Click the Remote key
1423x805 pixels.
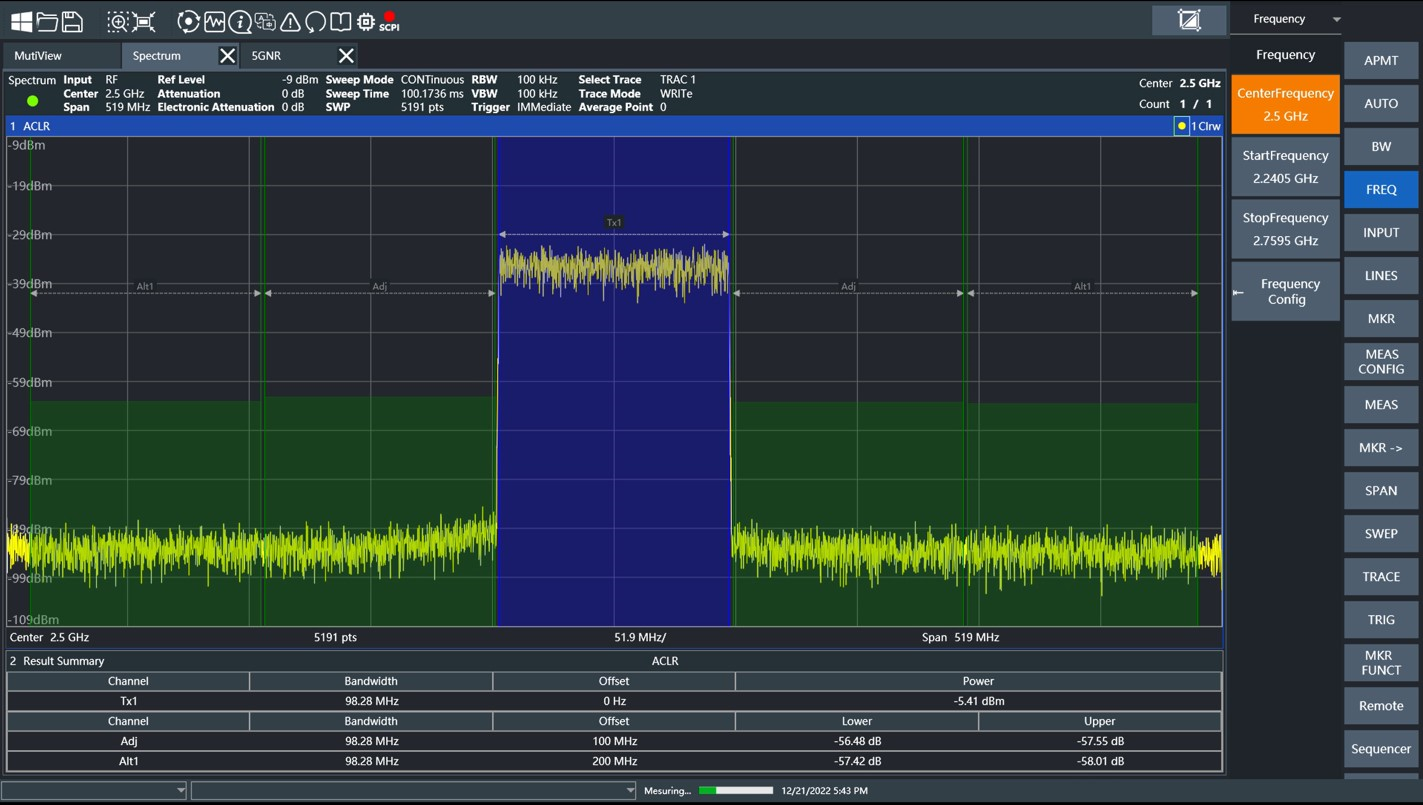coord(1381,705)
